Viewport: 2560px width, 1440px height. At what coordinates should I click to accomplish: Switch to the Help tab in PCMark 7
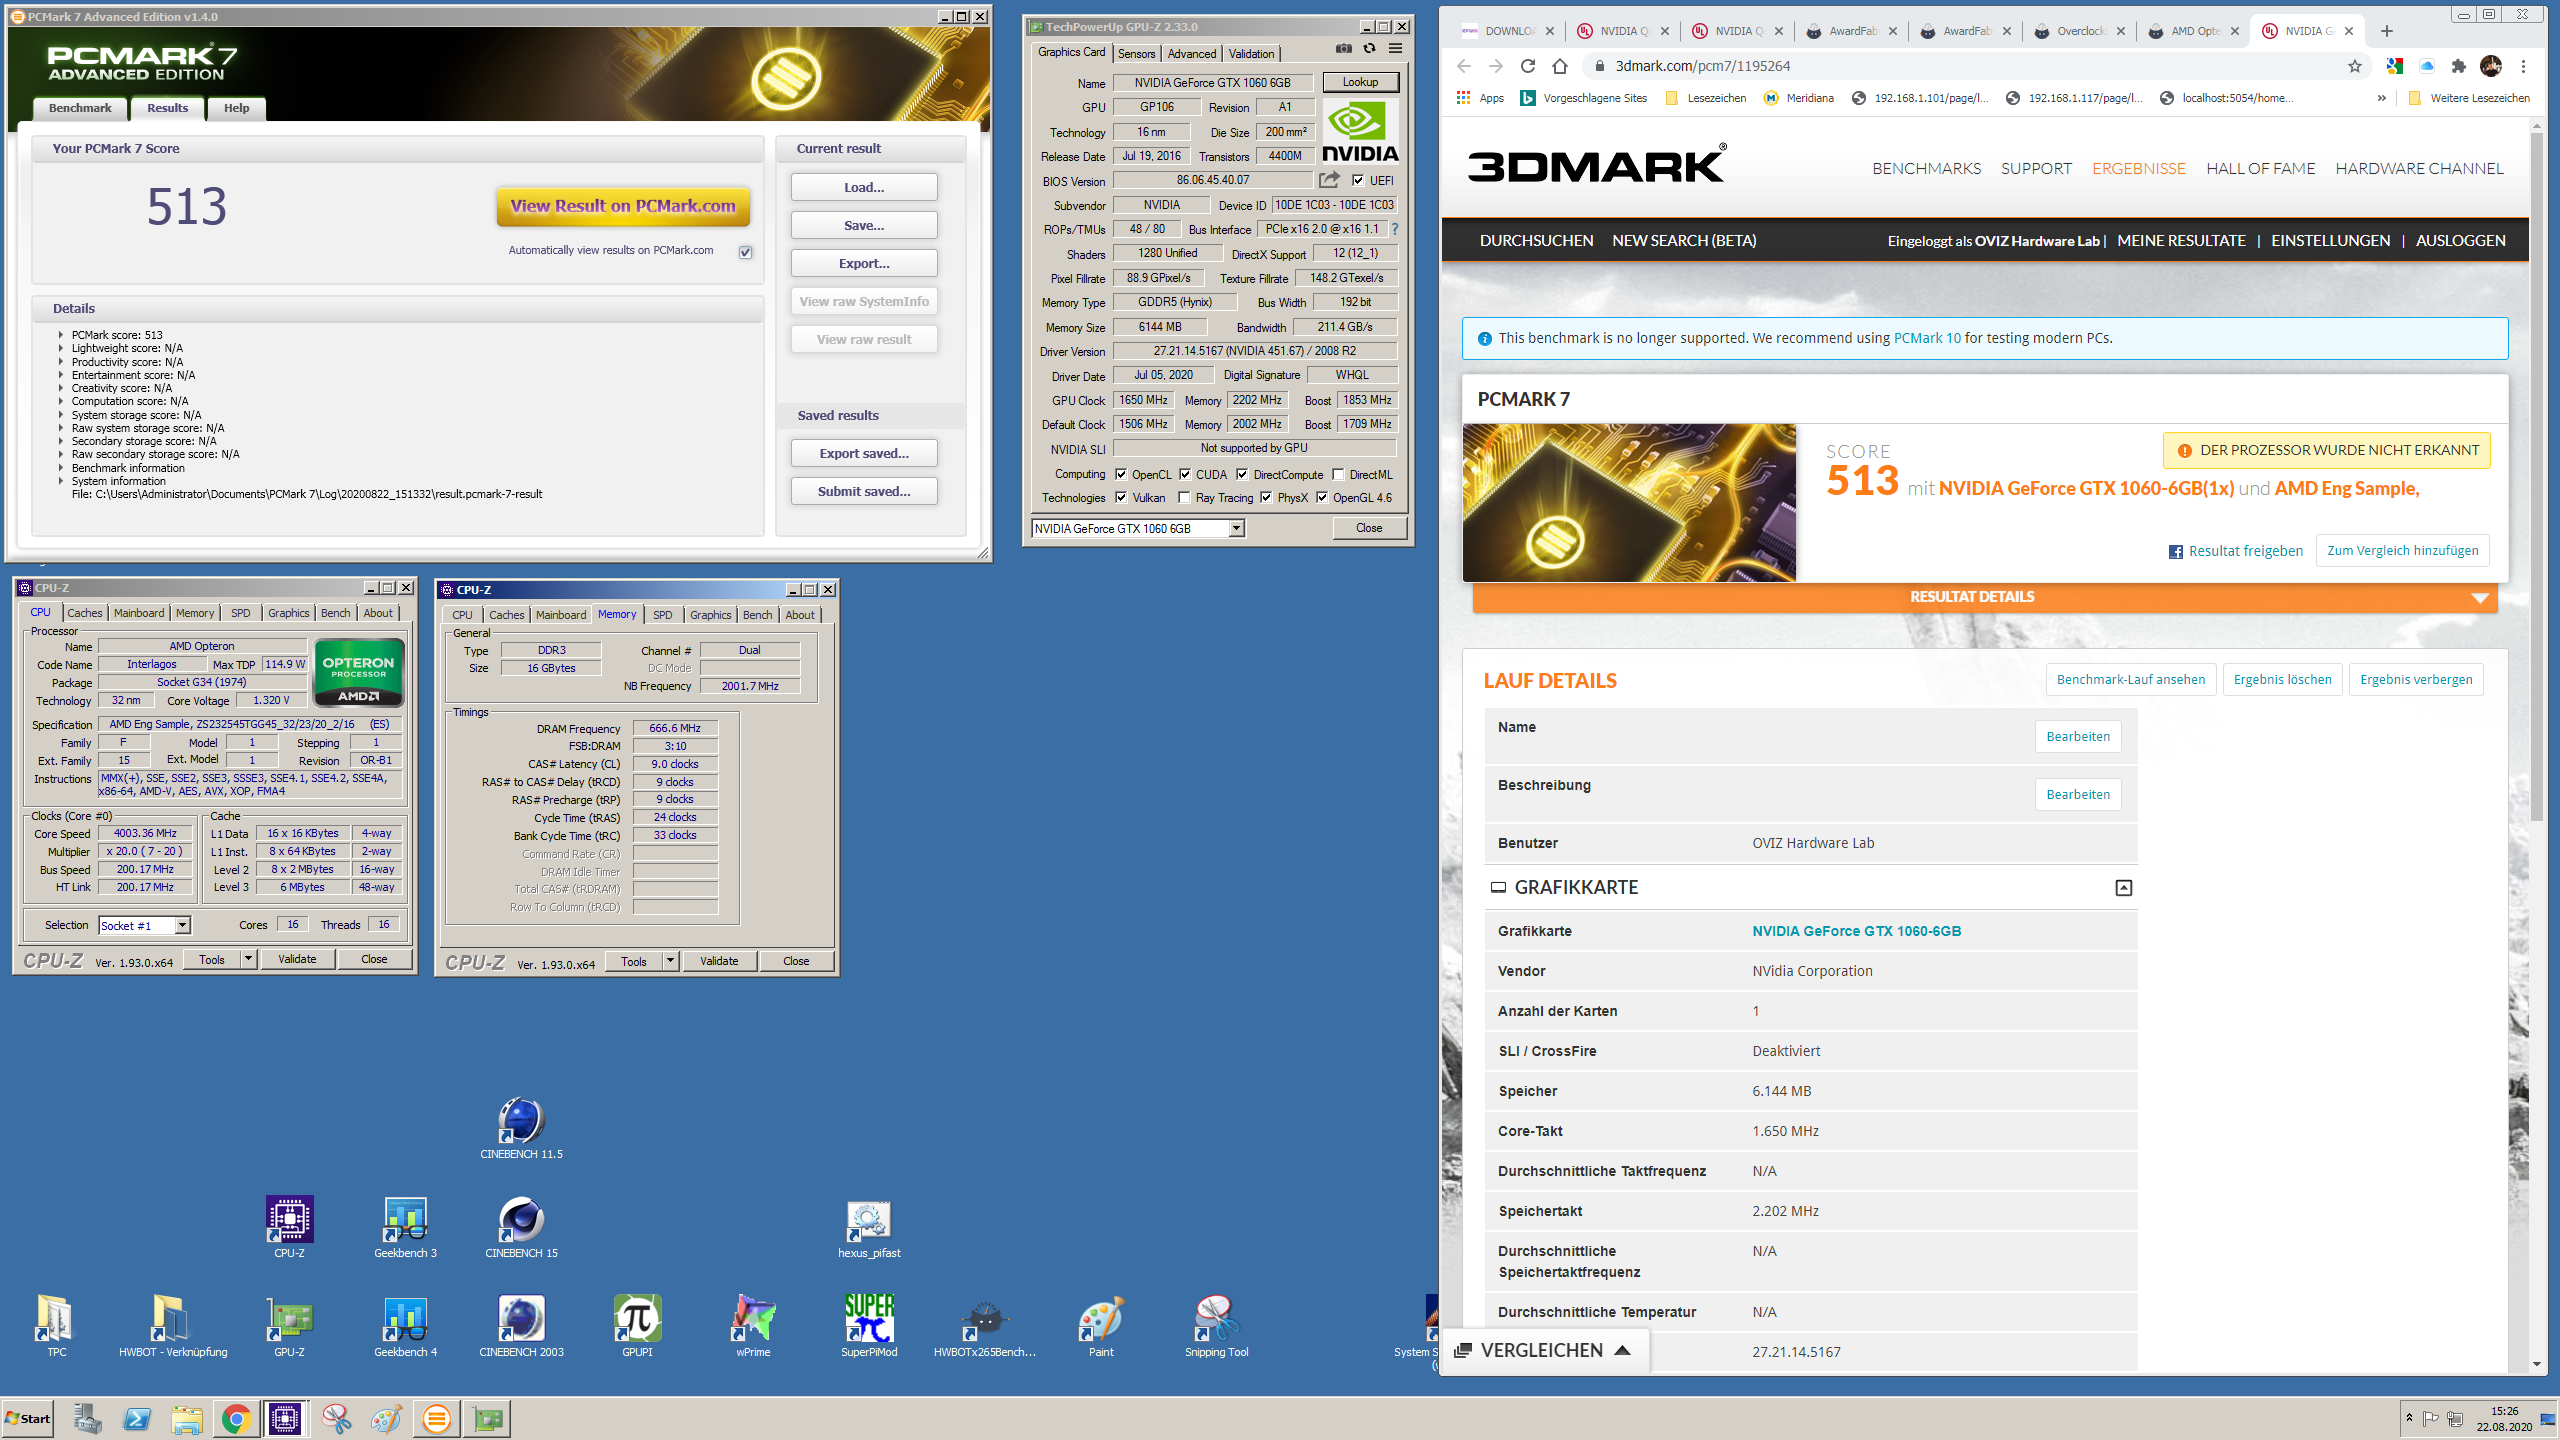[236, 108]
